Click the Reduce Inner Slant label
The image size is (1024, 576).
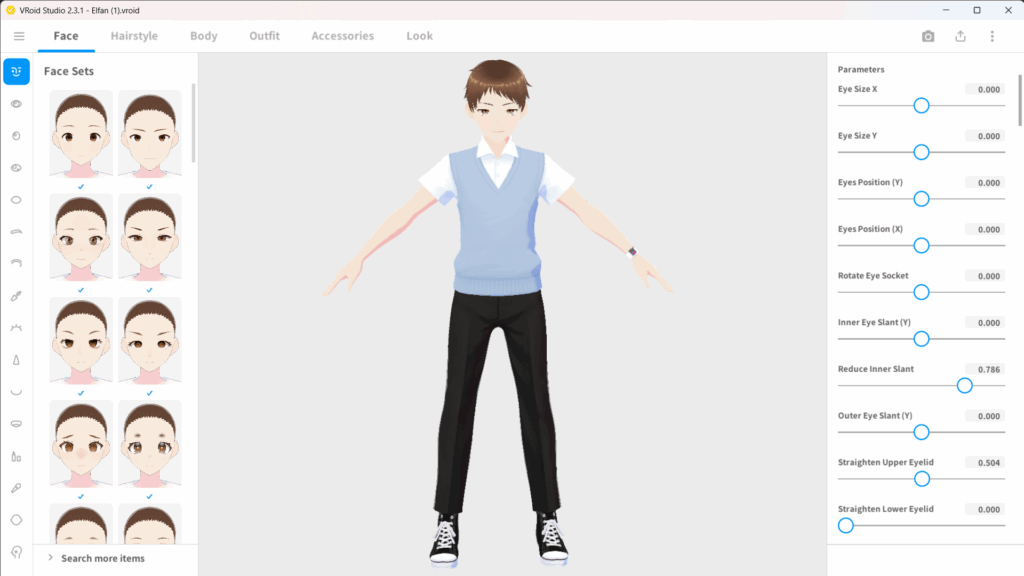pos(876,369)
